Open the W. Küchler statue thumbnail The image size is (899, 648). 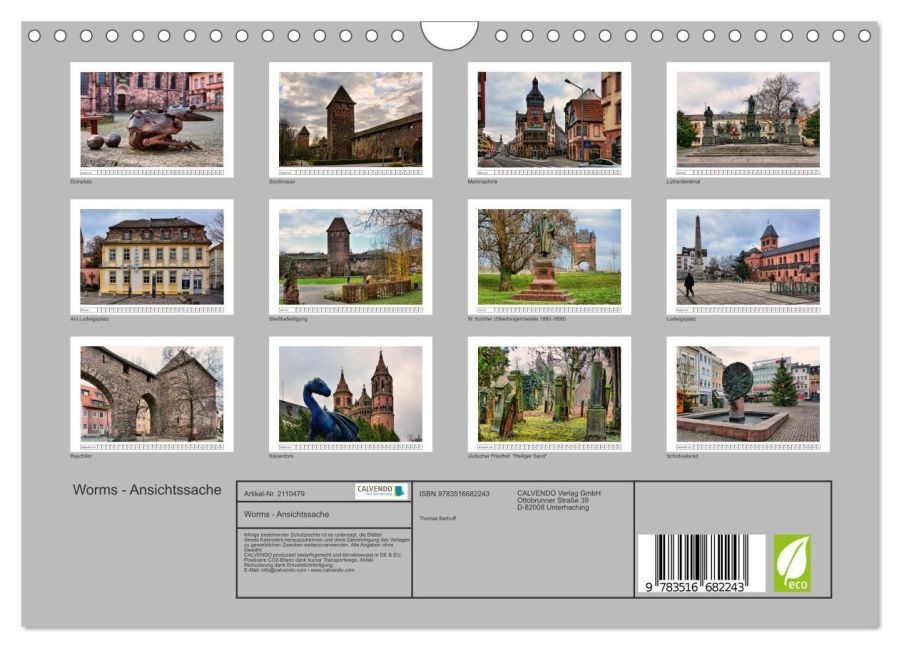pyautogui.click(x=549, y=257)
